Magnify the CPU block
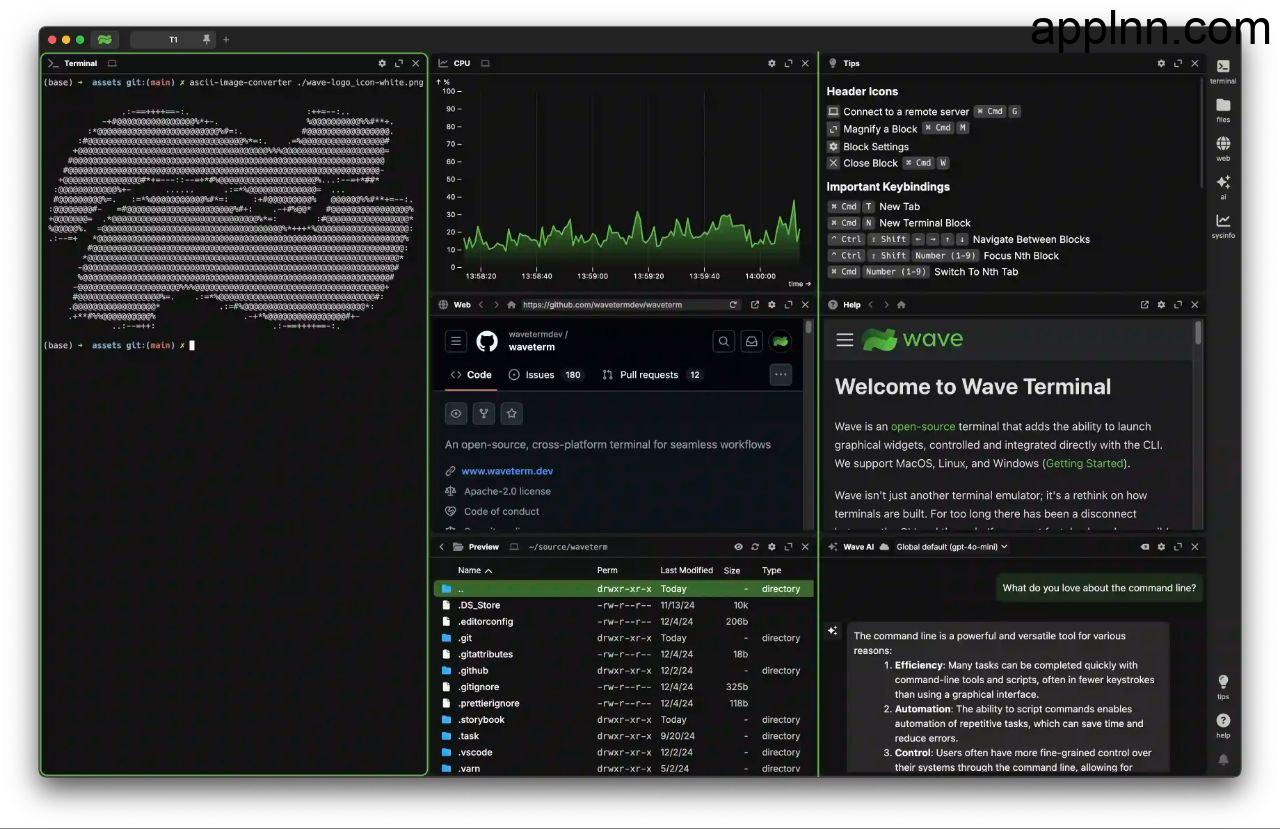 pos(789,63)
